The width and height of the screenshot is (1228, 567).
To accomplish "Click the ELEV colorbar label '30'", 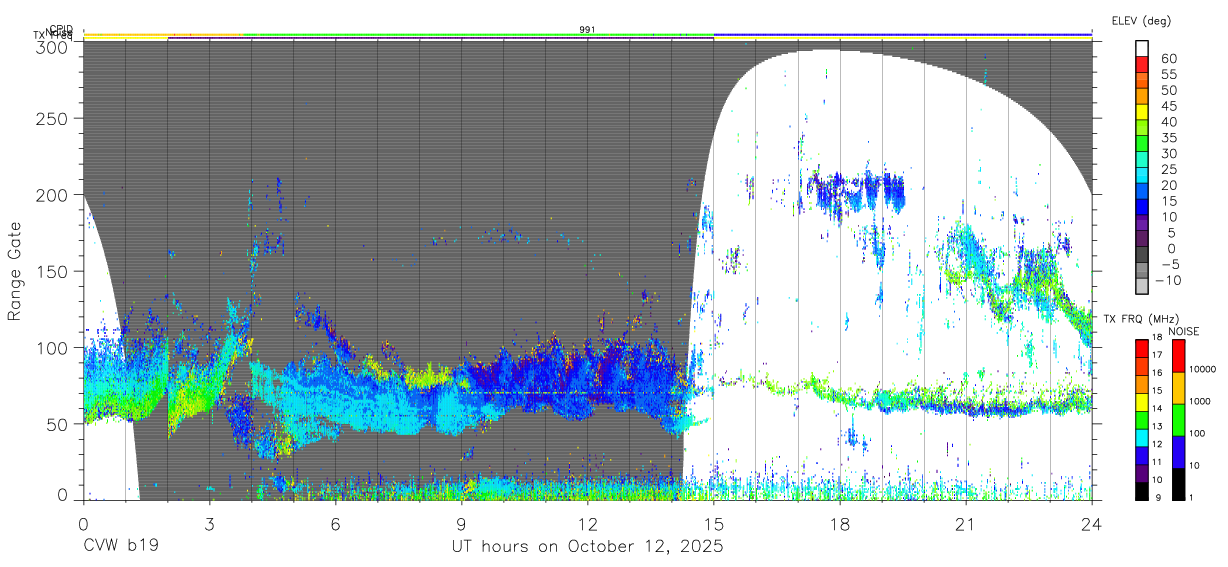I will 1168,154.
